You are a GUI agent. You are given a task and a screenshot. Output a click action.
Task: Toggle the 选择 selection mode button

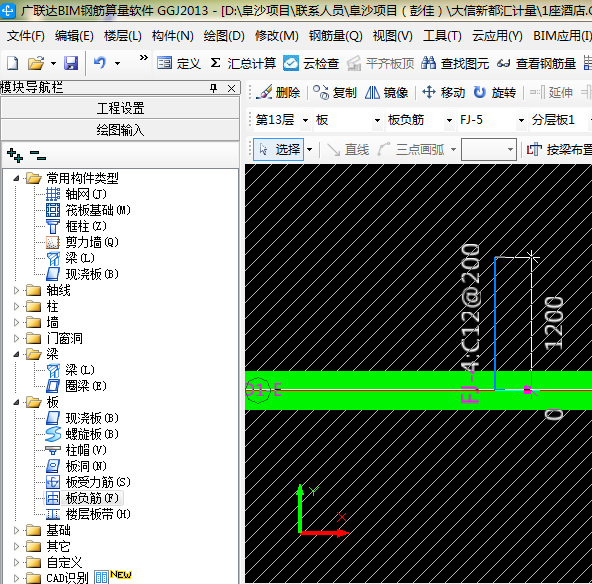point(279,149)
